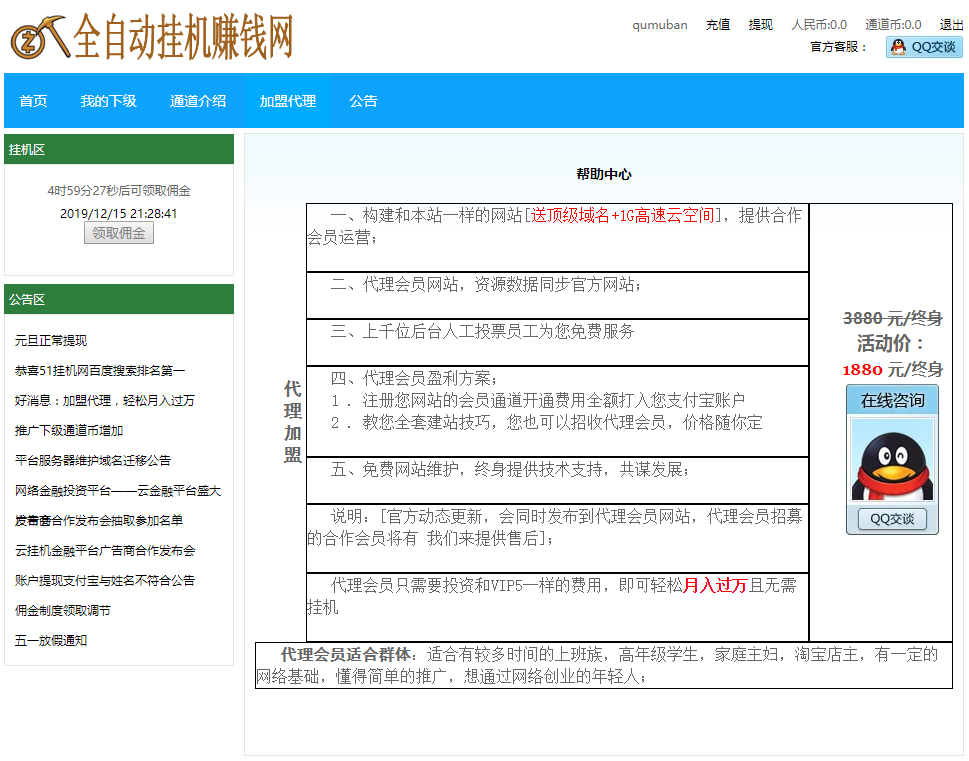This screenshot has height=761, width=969.
Task: Open QQ chat icon button in header
Action: tap(924, 47)
